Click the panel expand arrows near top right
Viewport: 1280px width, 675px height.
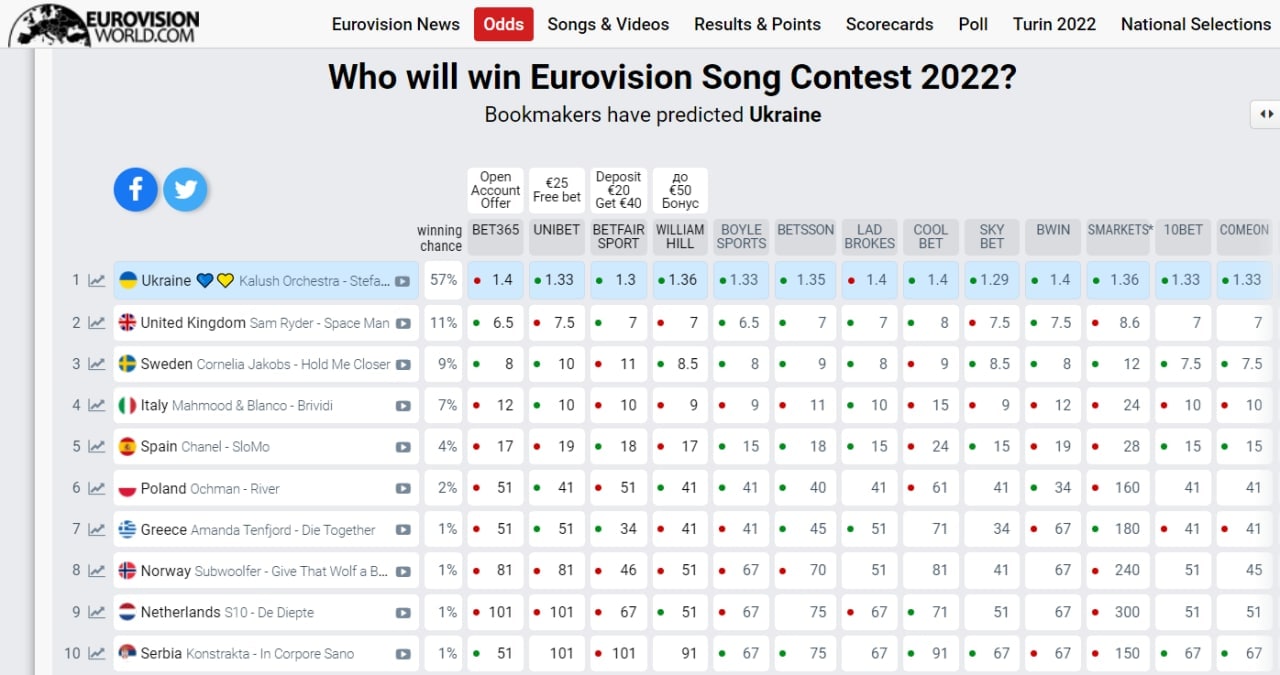coord(1267,114)
